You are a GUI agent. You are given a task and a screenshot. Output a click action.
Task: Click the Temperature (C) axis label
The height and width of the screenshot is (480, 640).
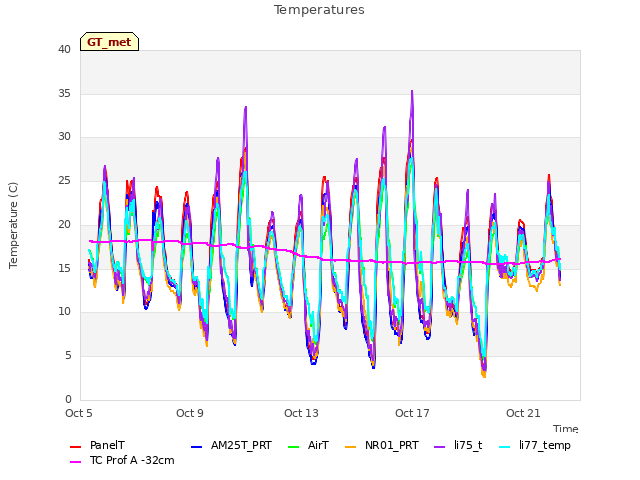tap(13, 225)
